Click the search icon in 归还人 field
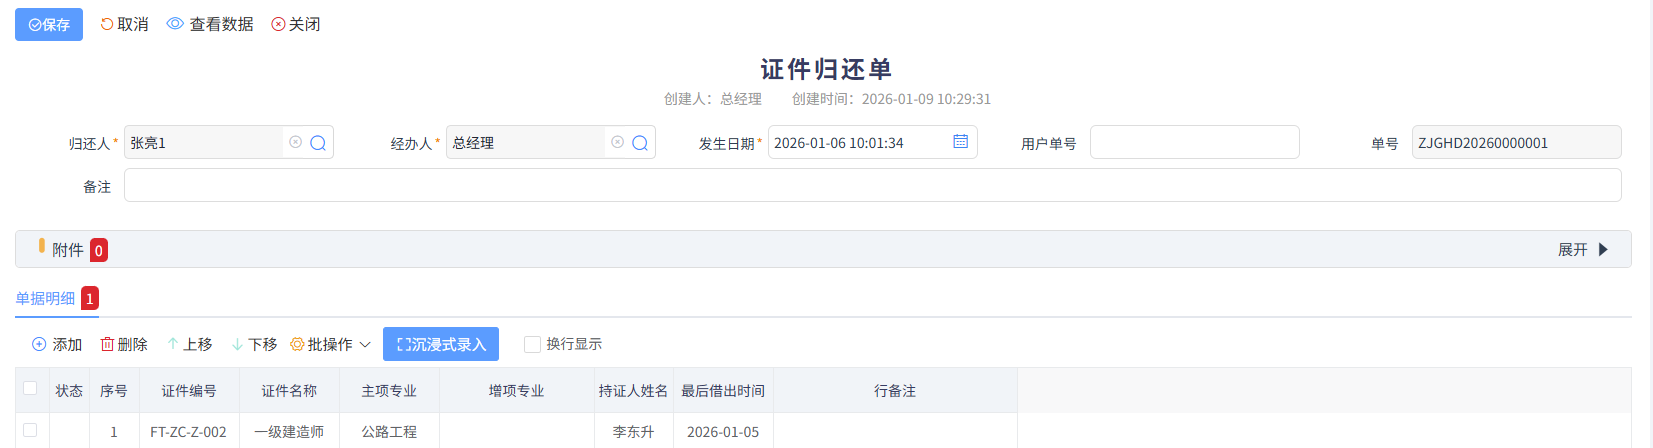Screen dimensions: 1653x448 coord(318,143)
